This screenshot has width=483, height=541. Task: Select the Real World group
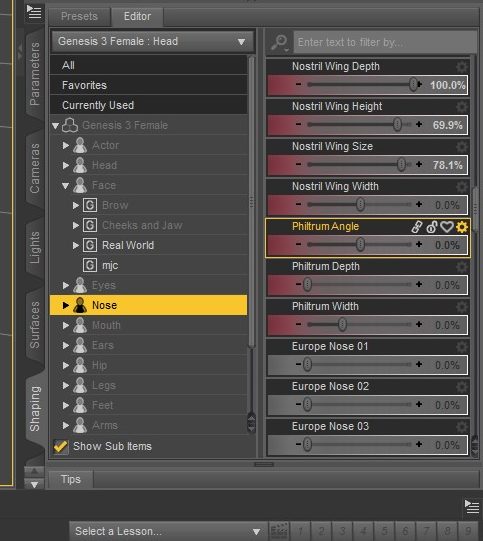tap(128, 245)
